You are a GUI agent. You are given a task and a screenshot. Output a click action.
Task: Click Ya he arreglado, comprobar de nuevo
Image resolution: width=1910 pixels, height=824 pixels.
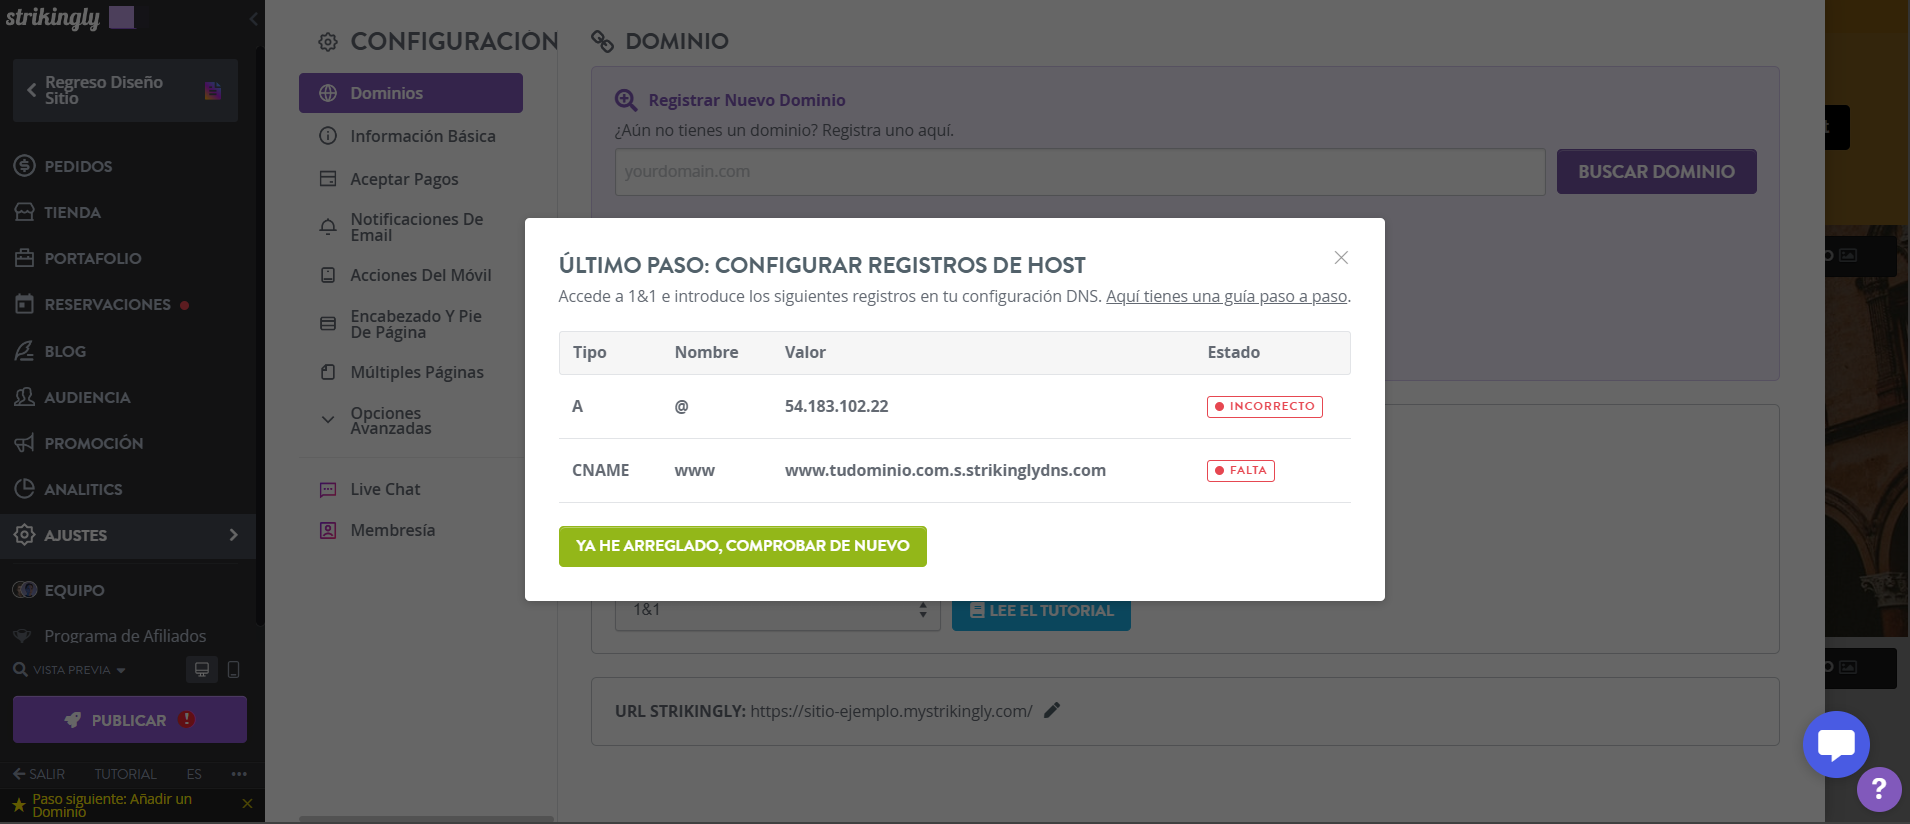743,546
